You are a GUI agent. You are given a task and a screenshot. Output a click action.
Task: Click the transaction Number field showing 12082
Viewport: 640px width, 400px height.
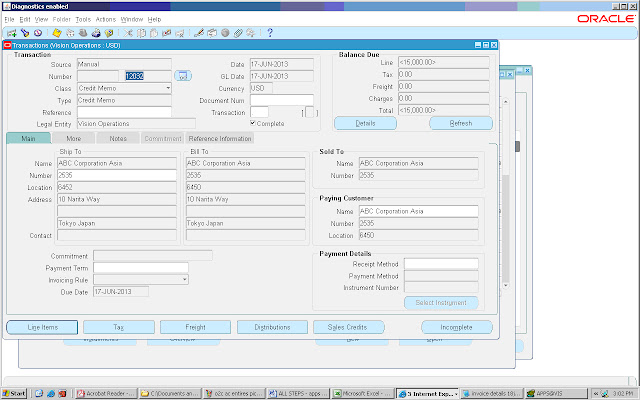tap(148, 76)
